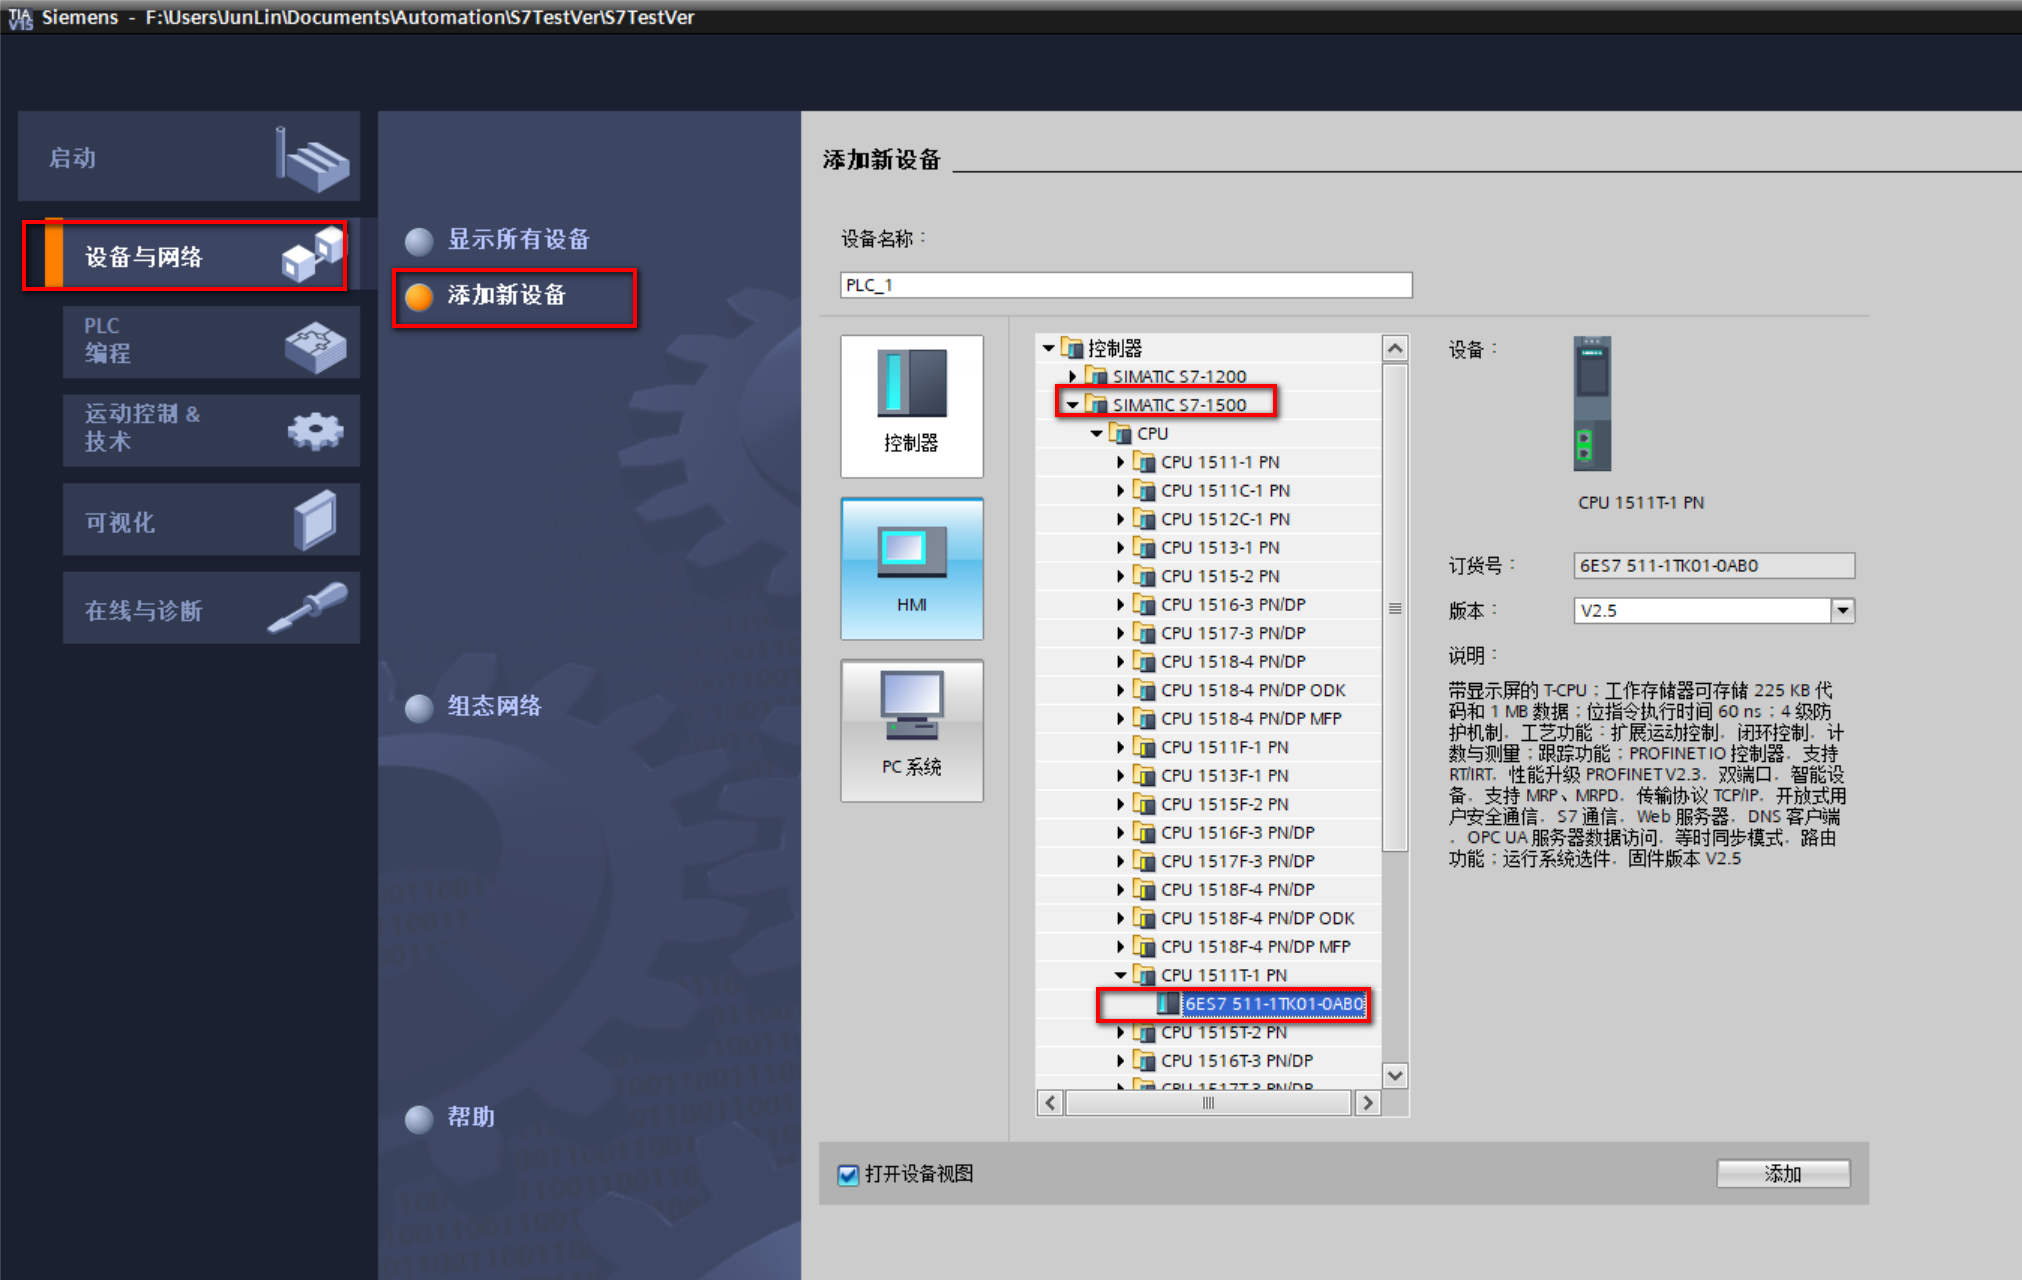This screenshot has height=1280, width=2022.
Task: Expand CPU 1511C-1 PN node
Action: (1121, 490)
